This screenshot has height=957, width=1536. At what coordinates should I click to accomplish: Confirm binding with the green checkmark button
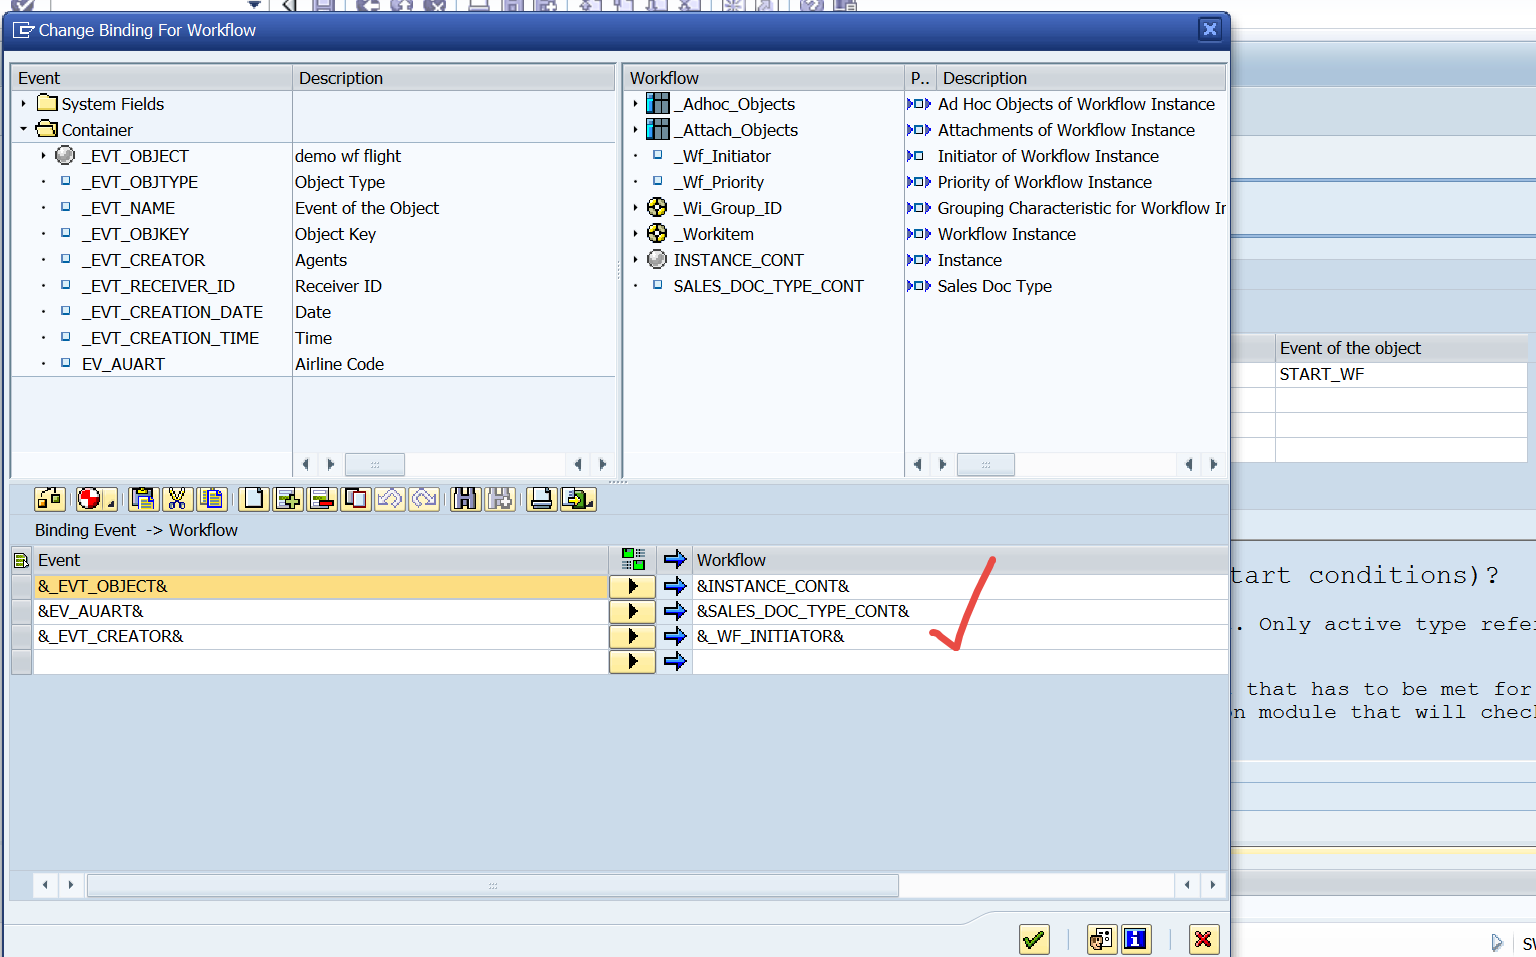tap(1034, 939)
